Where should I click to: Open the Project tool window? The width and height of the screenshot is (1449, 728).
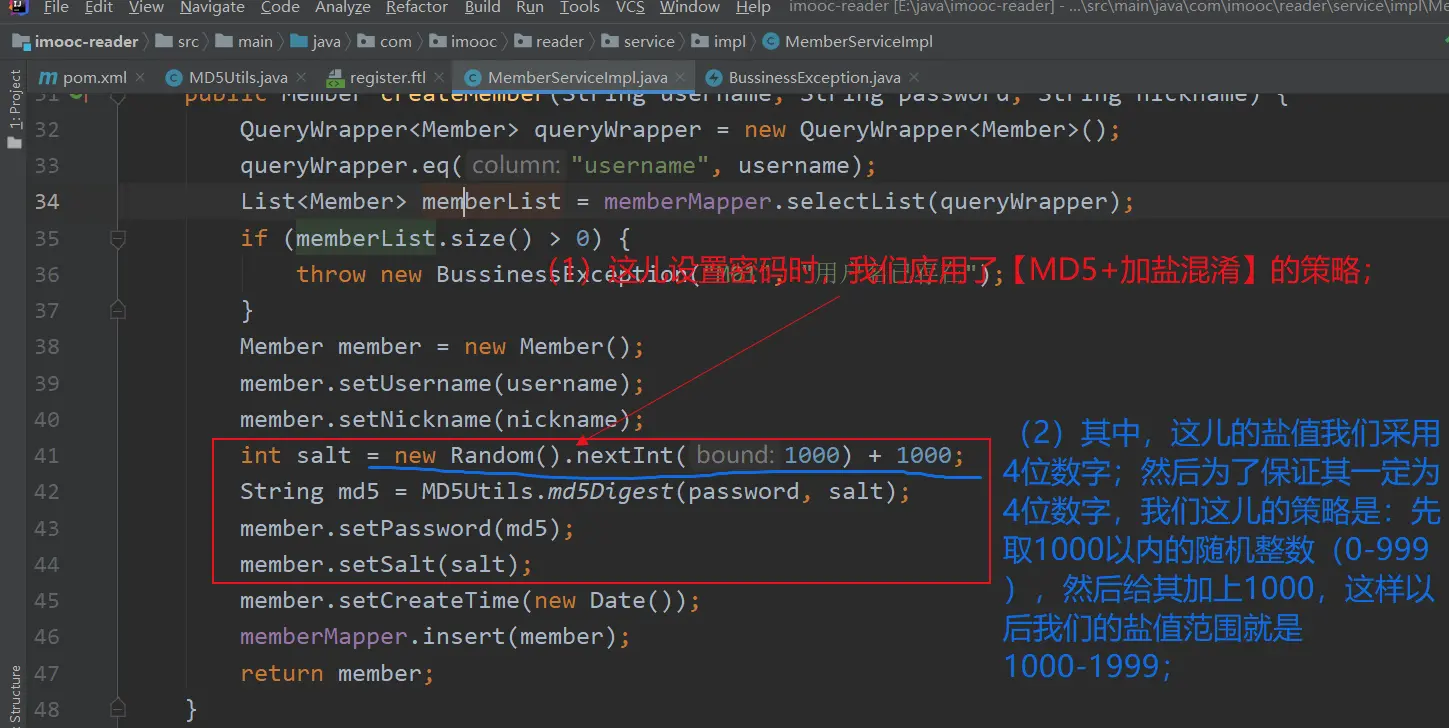[14, 98]
